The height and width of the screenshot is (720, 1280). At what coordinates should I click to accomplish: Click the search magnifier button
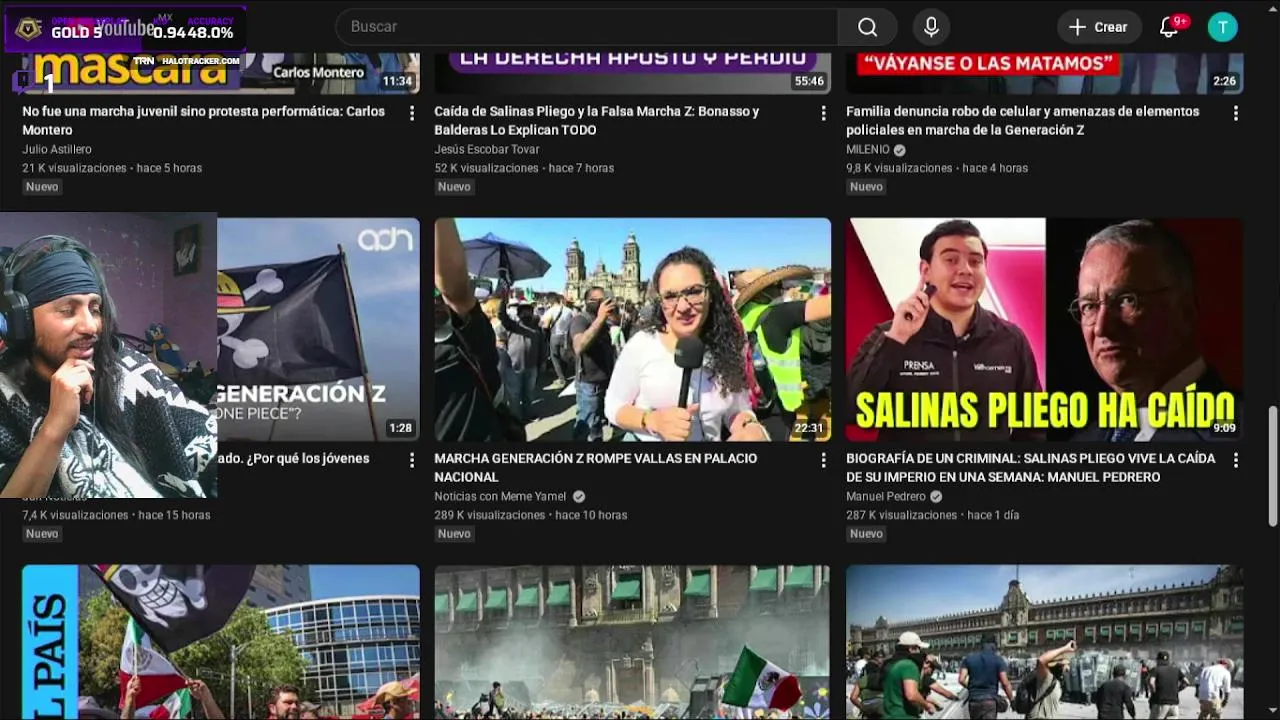867,27
